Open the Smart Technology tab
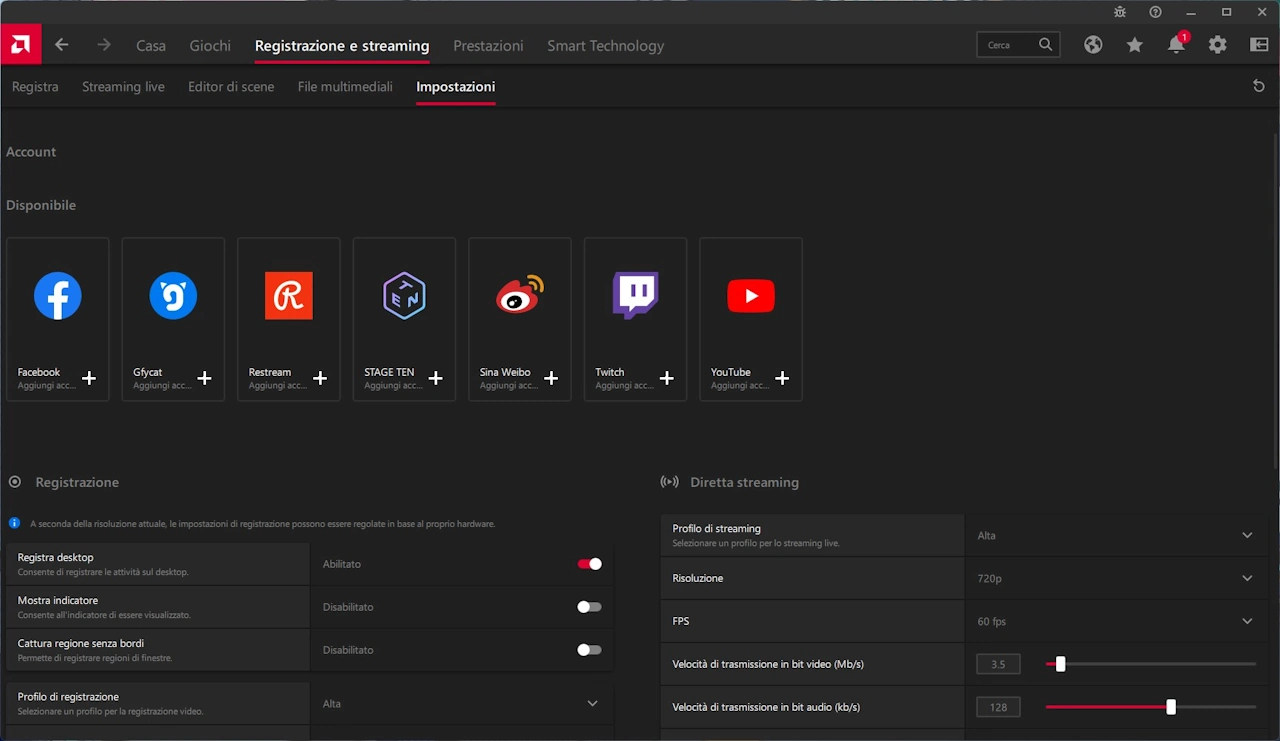This screenshot has width=1280, height=741. (605, 45)
